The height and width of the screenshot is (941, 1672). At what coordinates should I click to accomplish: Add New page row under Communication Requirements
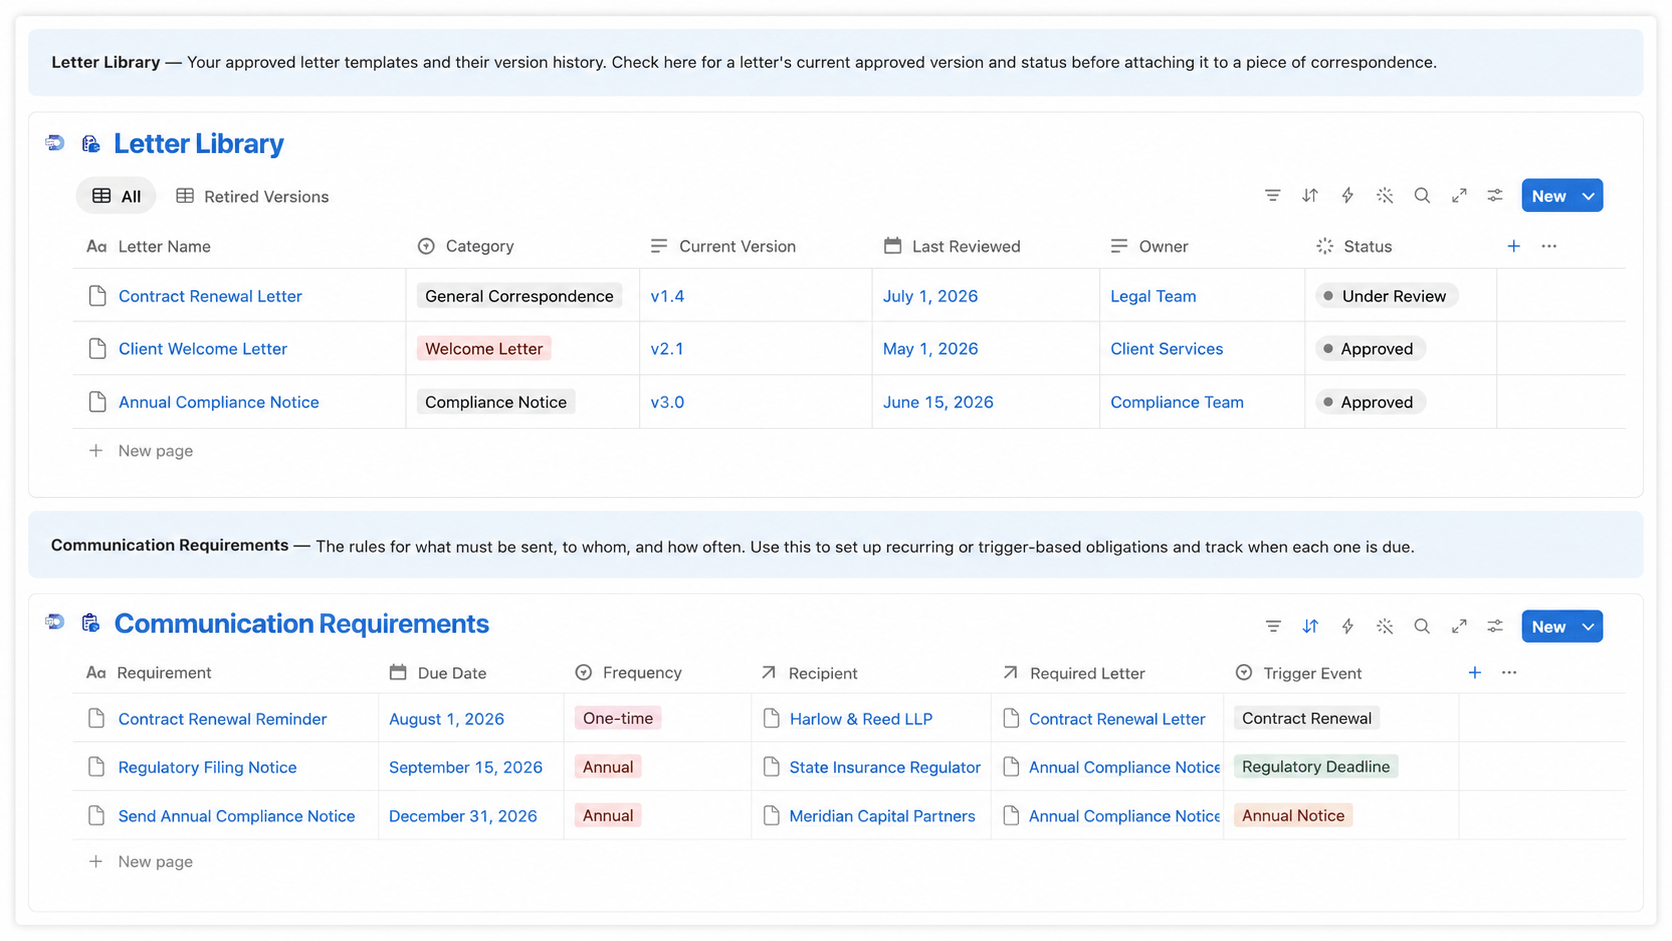(141, 862)
